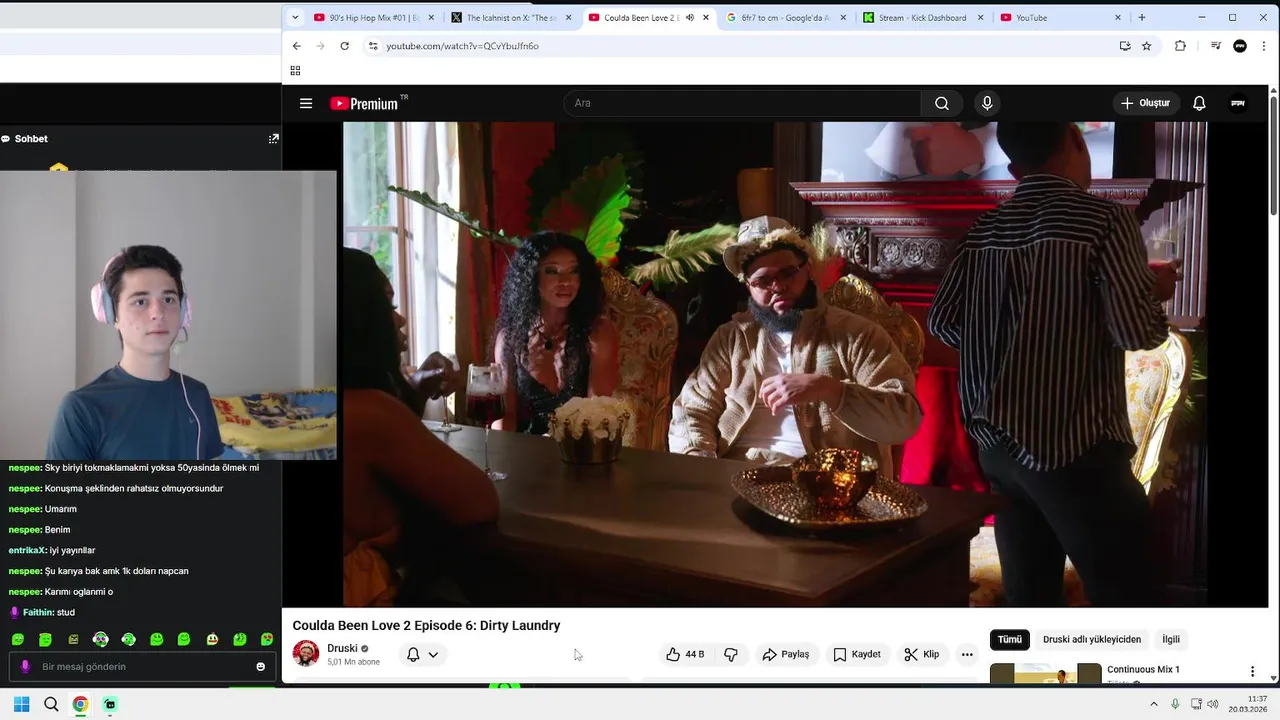Open emoji picker in chat message box
The width and height of the screenshot is (1280, 720).
(x=261, y=667)
